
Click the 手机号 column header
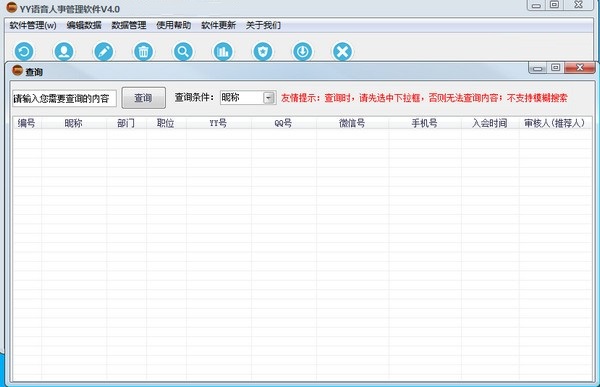click(x=425, y=123)
